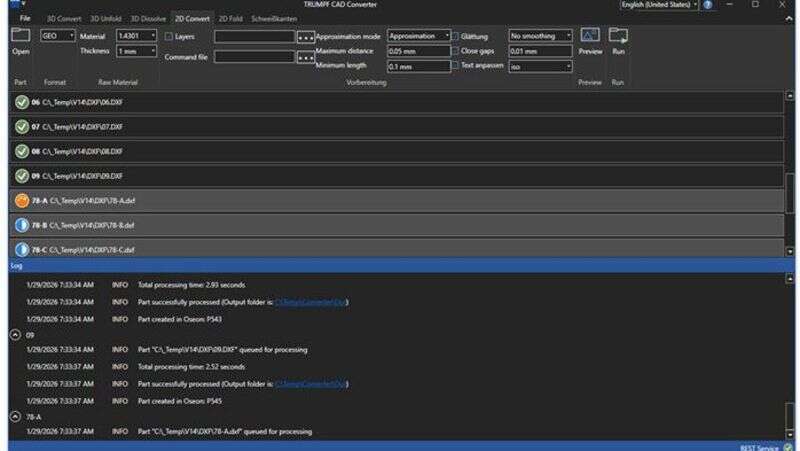Open the Material 1.4301 dropdown
This screenshot has width=800, height=451.
tap(137, 36)
